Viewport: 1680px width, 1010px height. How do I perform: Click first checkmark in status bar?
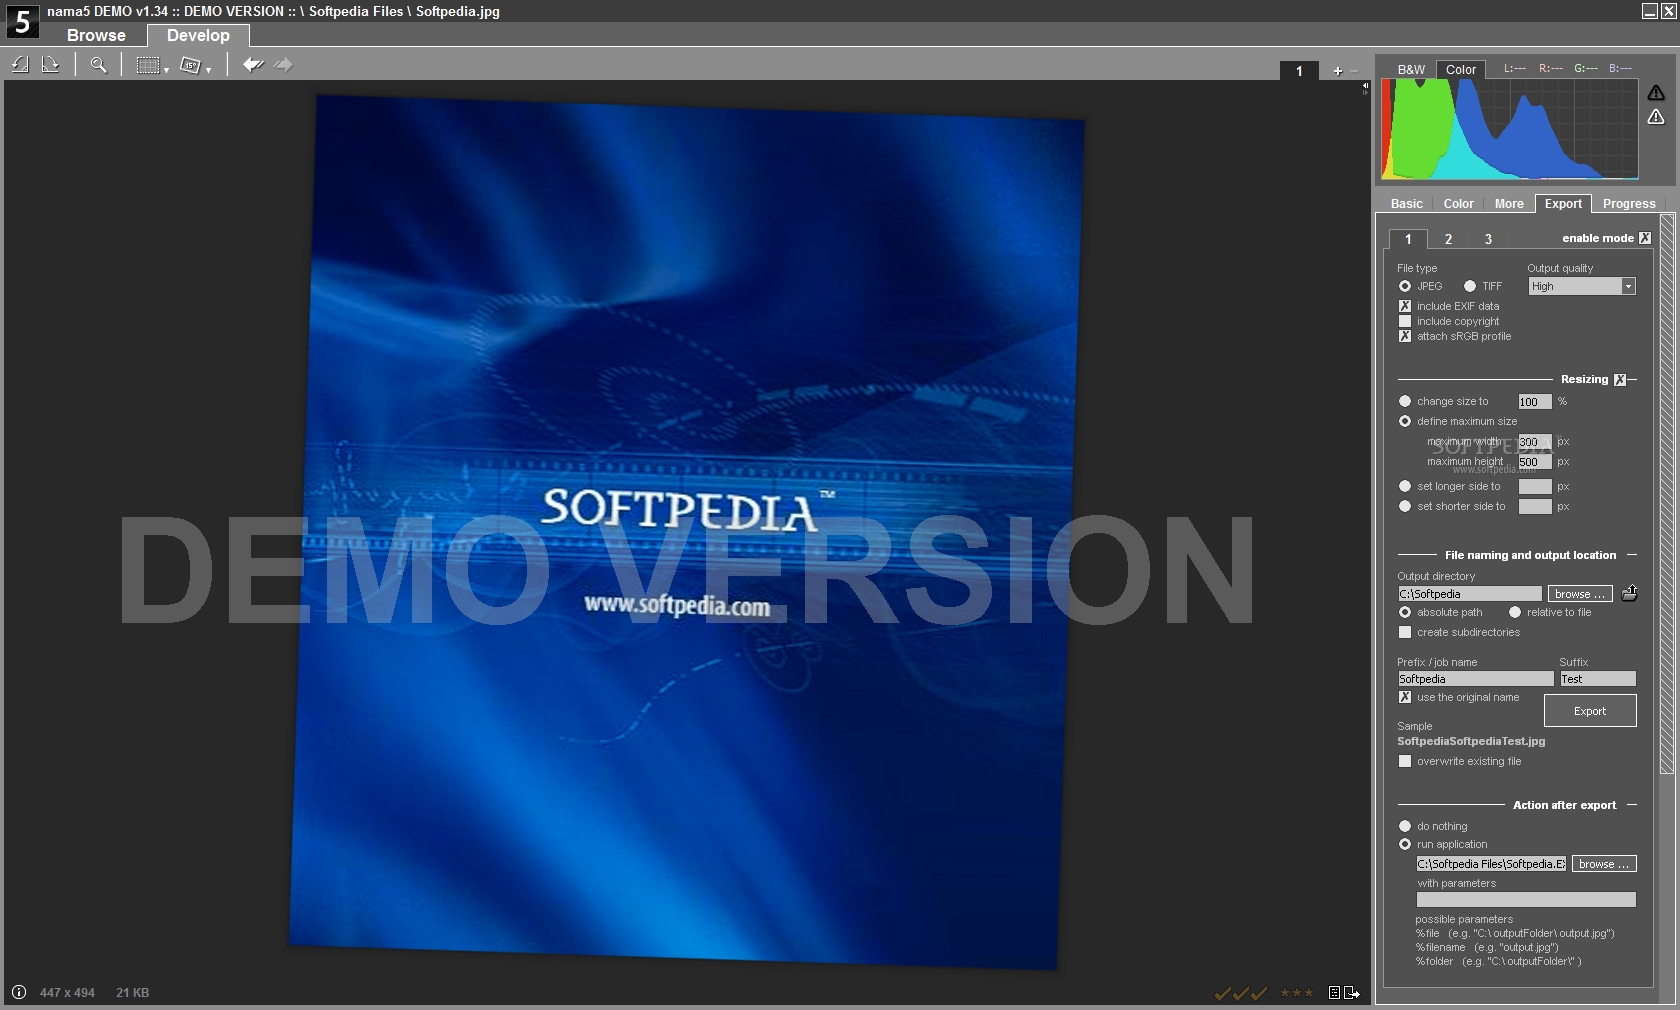[1222, 993]
